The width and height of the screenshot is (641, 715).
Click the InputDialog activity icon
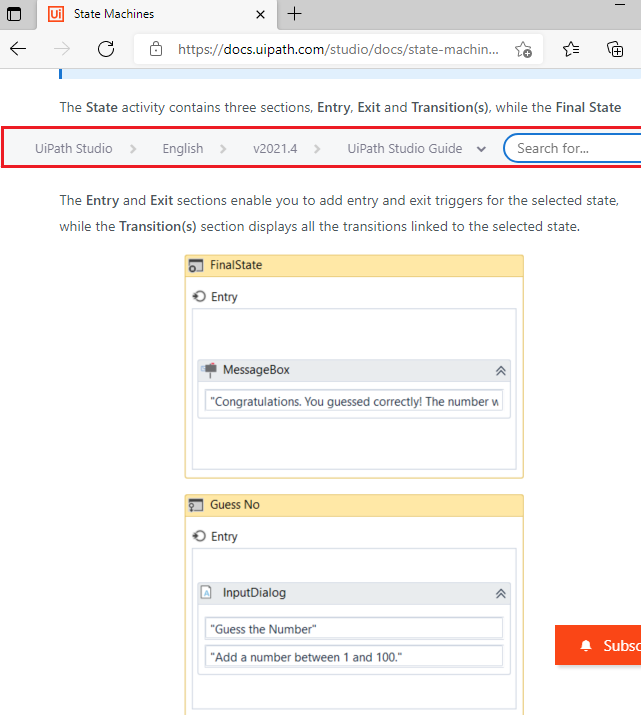tap(207, 592)
